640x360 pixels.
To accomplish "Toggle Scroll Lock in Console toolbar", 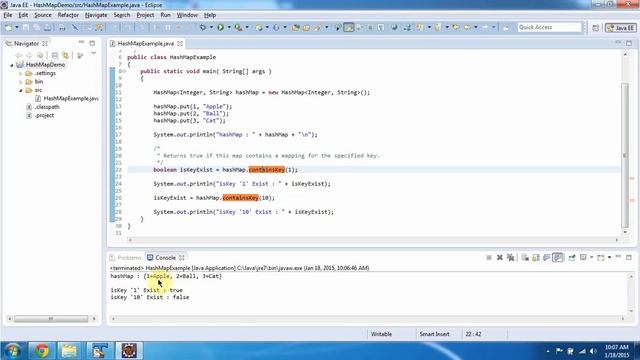I will (x=536, y=258).
